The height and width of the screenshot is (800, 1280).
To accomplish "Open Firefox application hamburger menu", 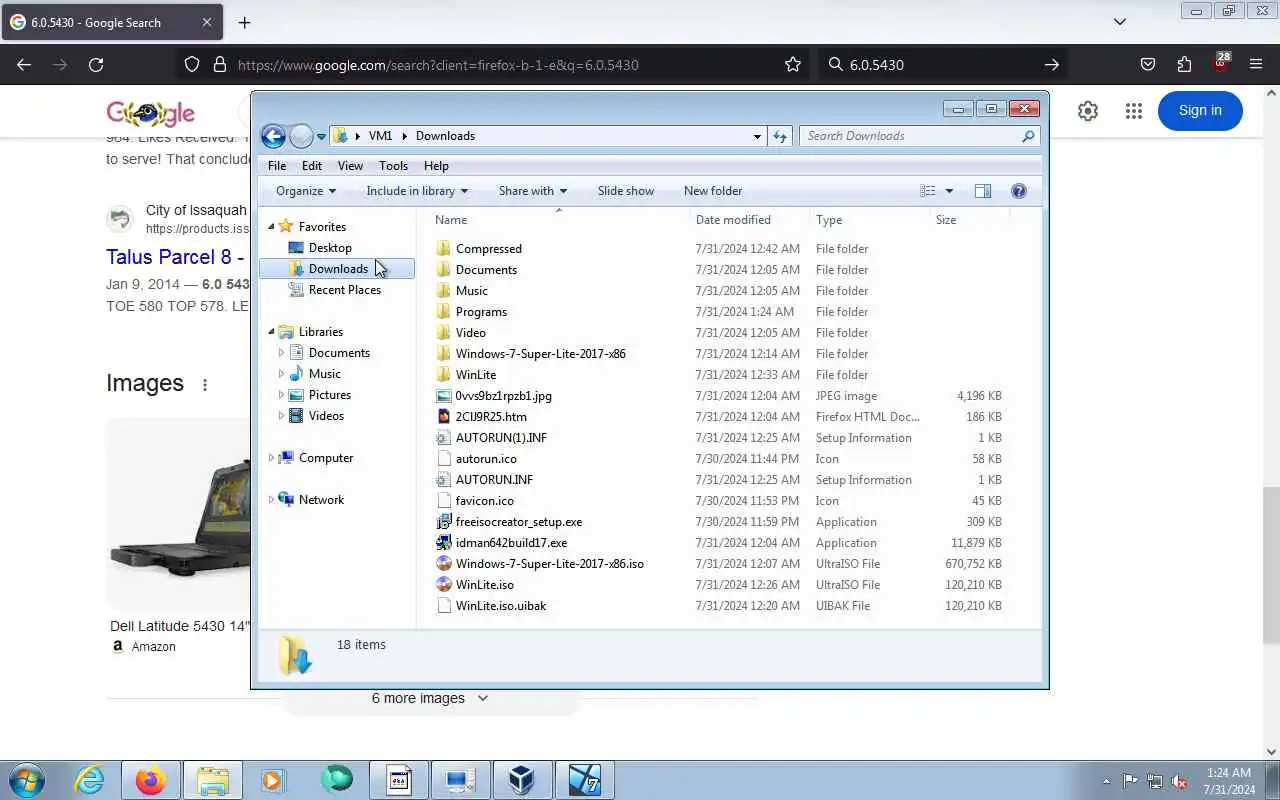I will (1256, 65).
